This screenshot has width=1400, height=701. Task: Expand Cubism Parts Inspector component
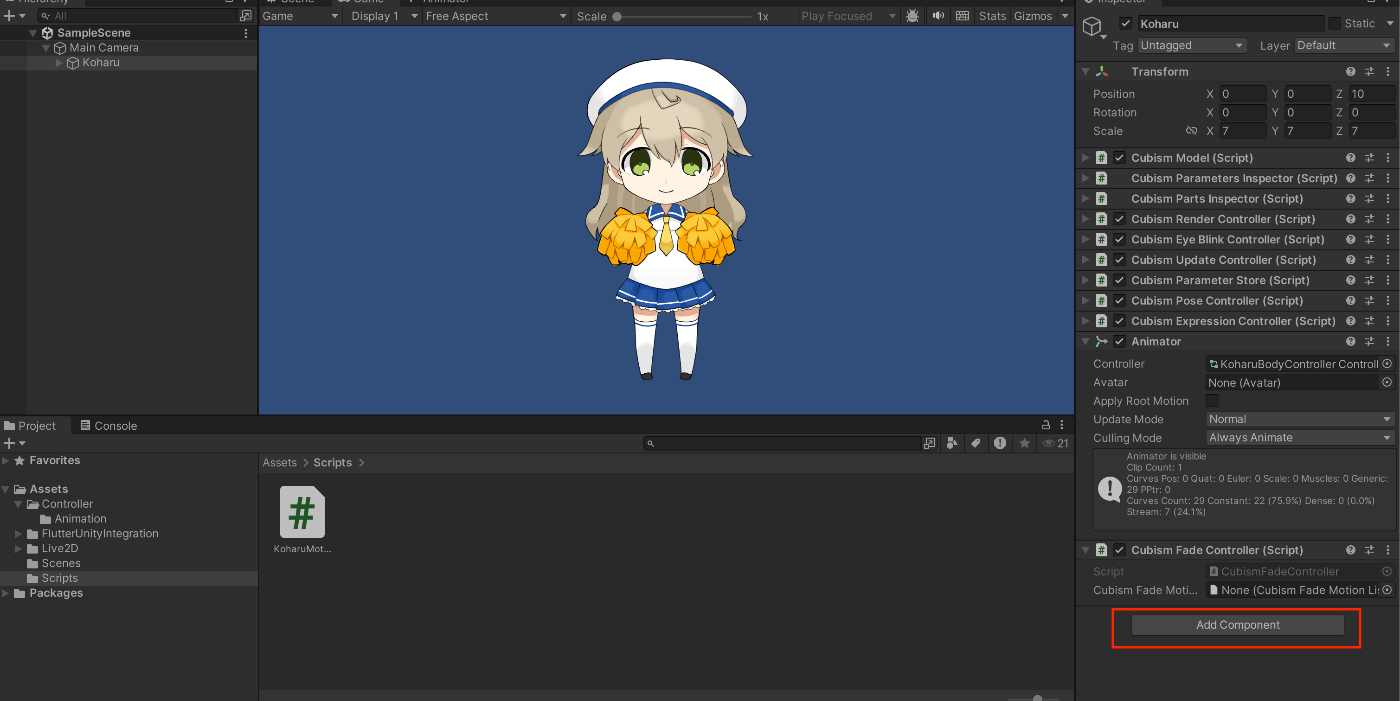pyautogui.click(x=1086, y=199)
